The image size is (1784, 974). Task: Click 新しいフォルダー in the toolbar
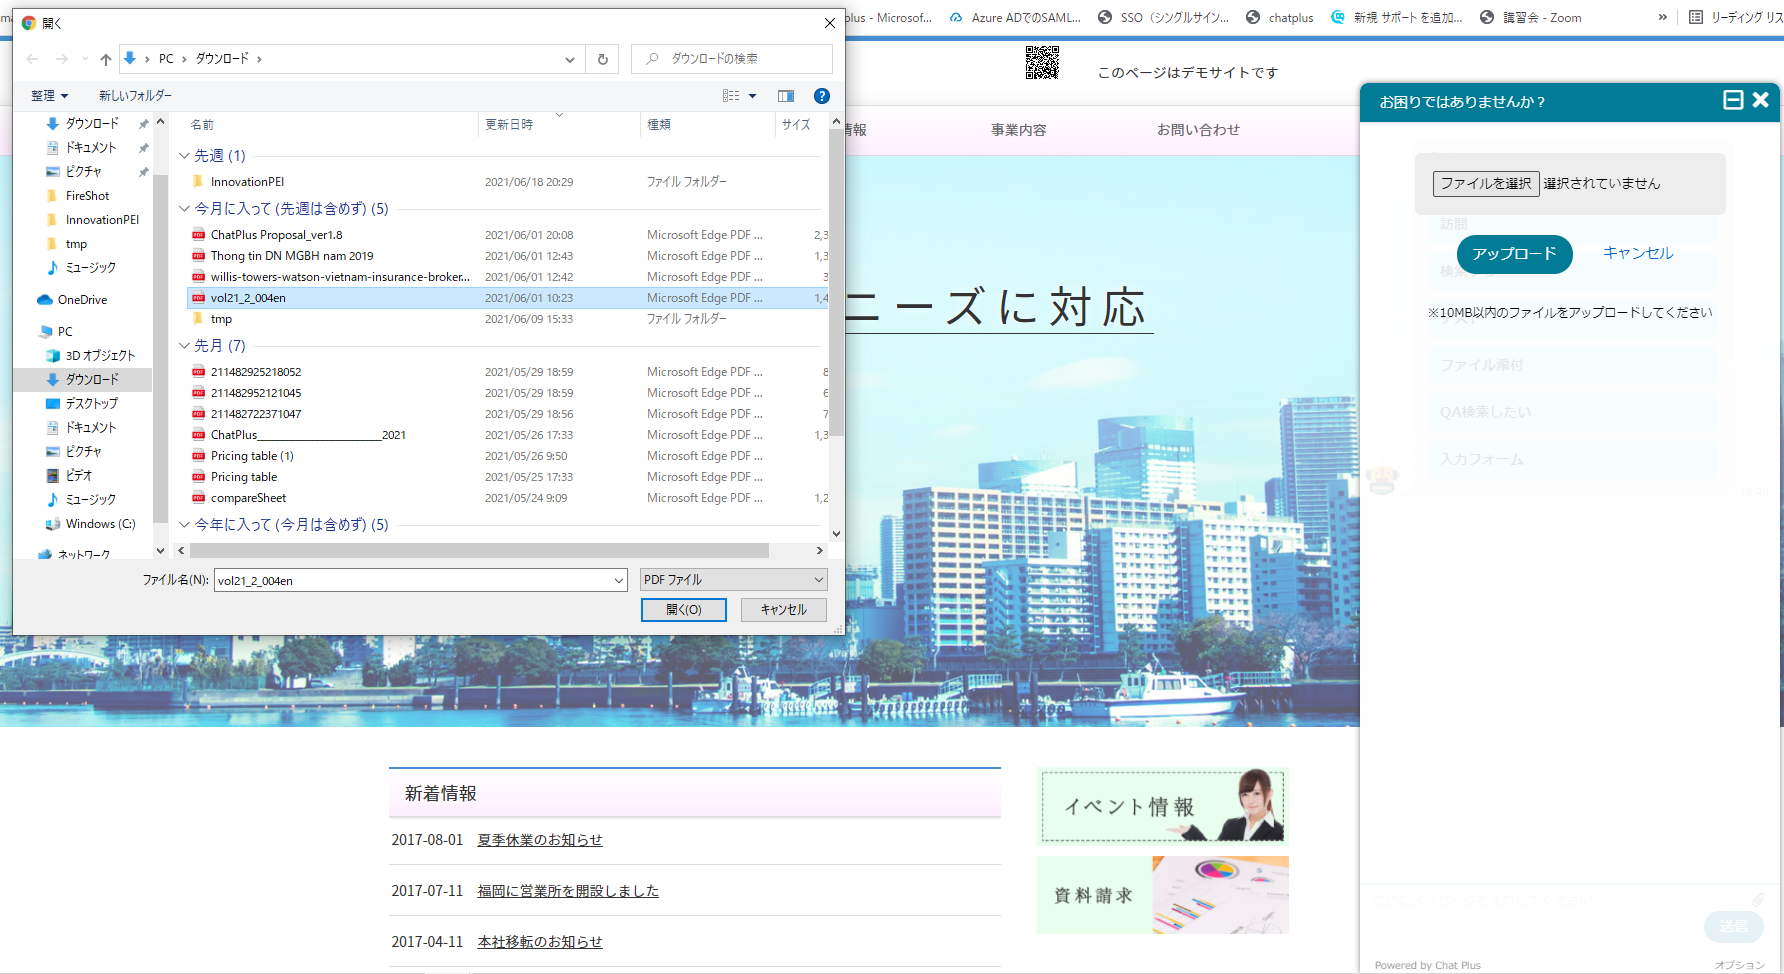pos(135,96)
